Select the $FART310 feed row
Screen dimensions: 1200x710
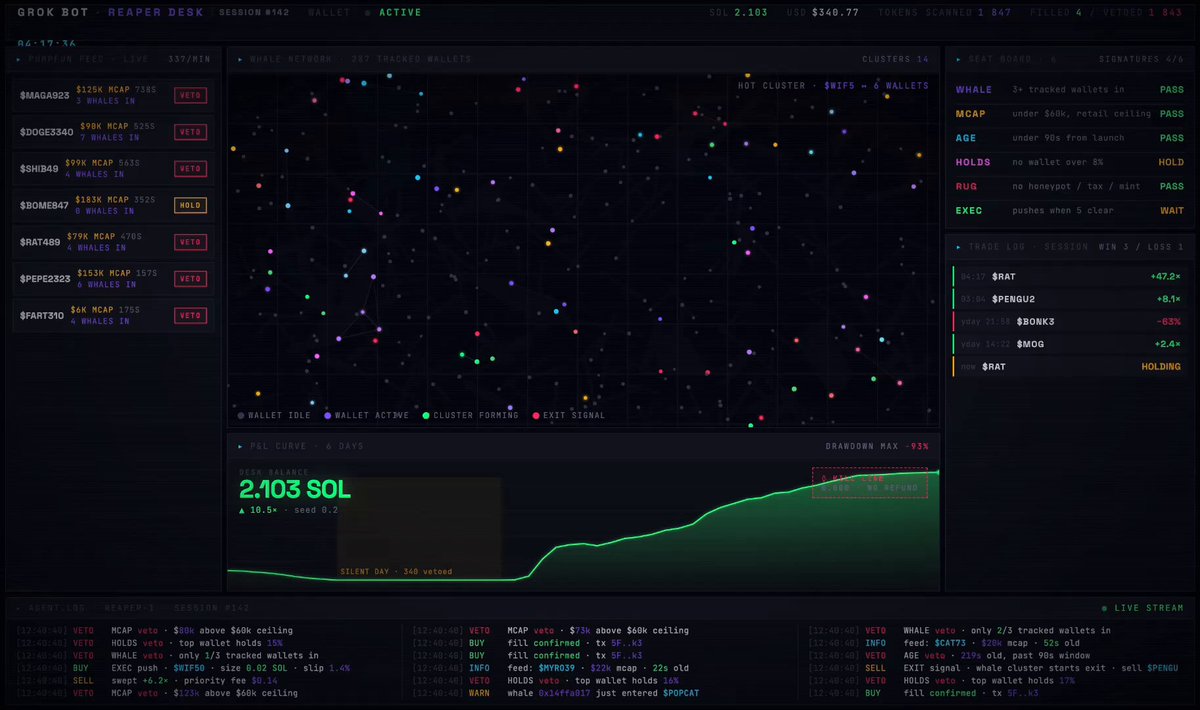[x=114, y=316]
